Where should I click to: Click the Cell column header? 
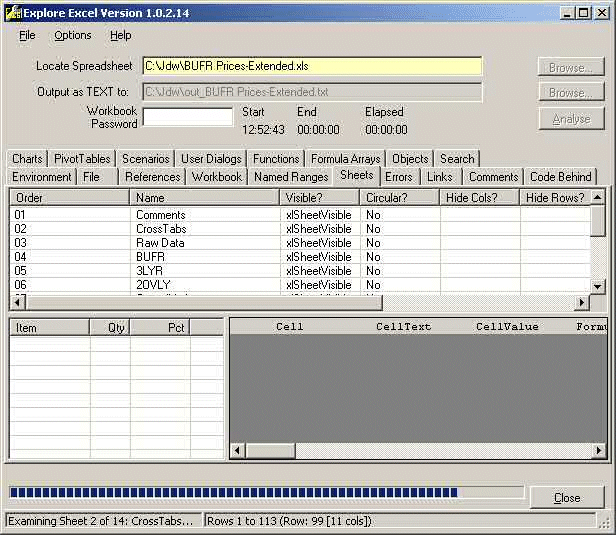click(x=290, y=326)
